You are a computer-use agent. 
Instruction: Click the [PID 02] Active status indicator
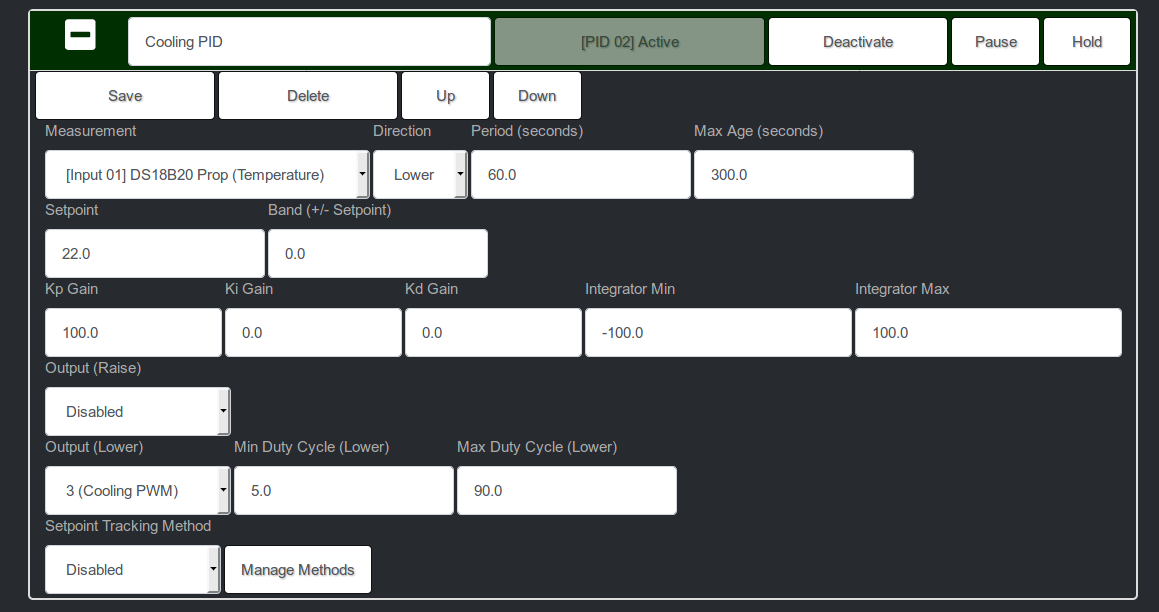point(629,41)
